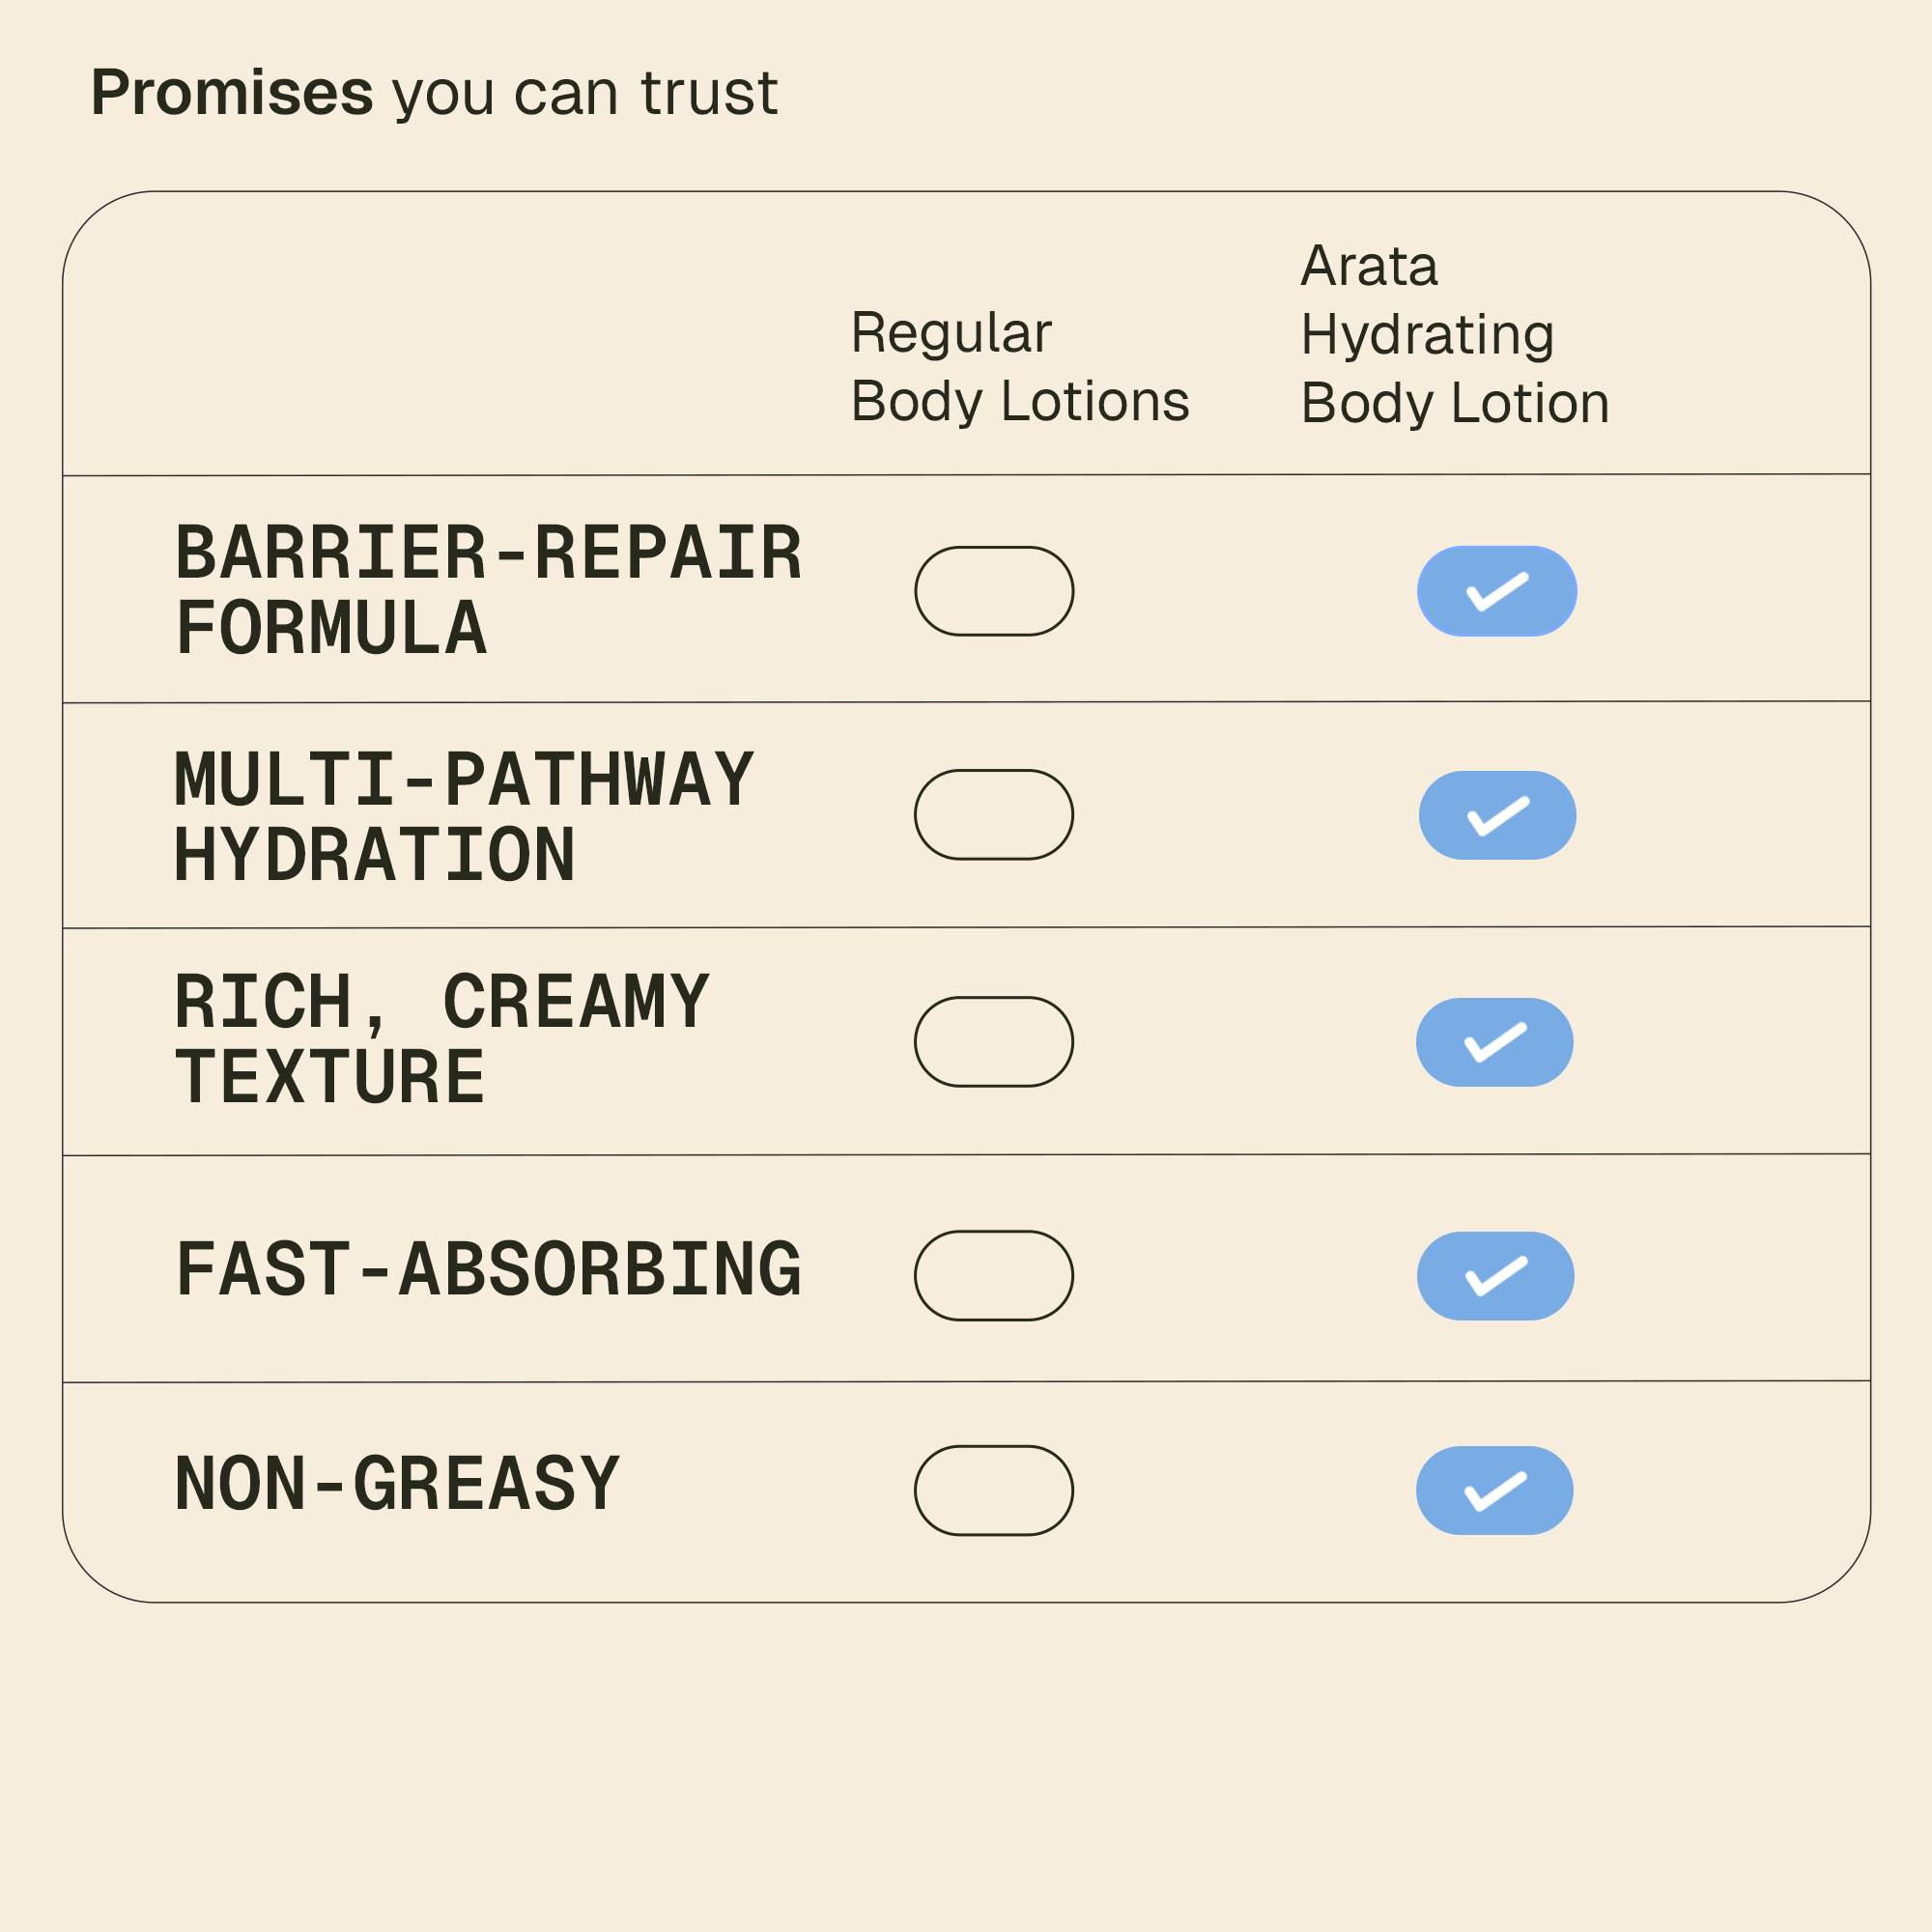Viewport: 1932px width, 1932px height.
Task: Toggle the empty pill for Barrier-Repair Formula
Action: [994, 591]
